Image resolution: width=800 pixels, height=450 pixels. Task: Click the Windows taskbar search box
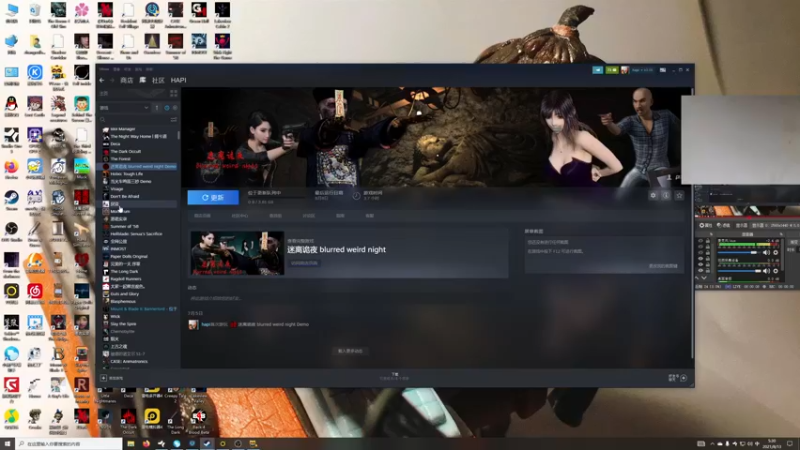click(69, 444)
